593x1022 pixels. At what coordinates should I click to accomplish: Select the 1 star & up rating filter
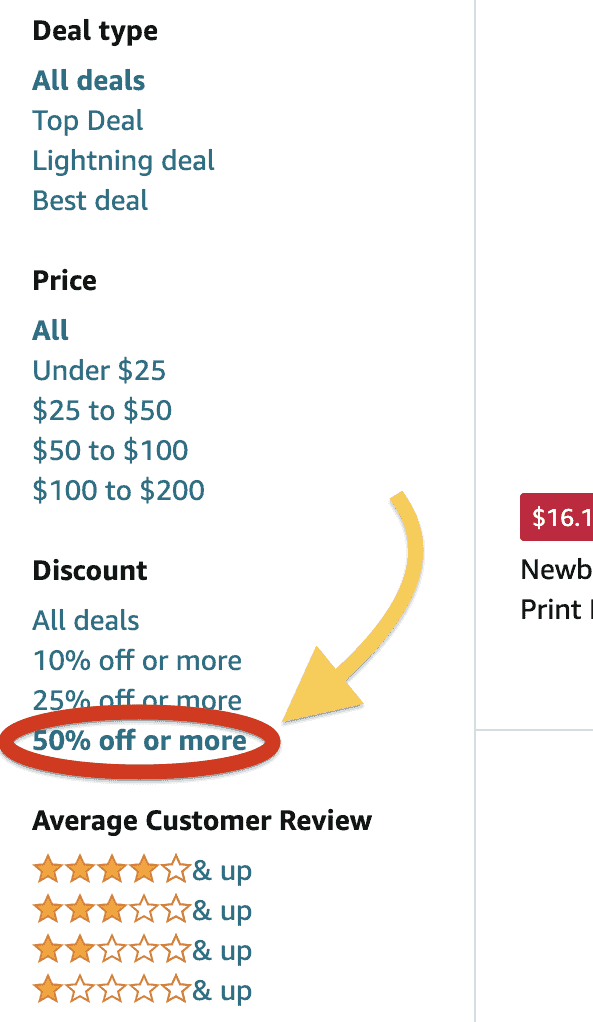[142, 990]
